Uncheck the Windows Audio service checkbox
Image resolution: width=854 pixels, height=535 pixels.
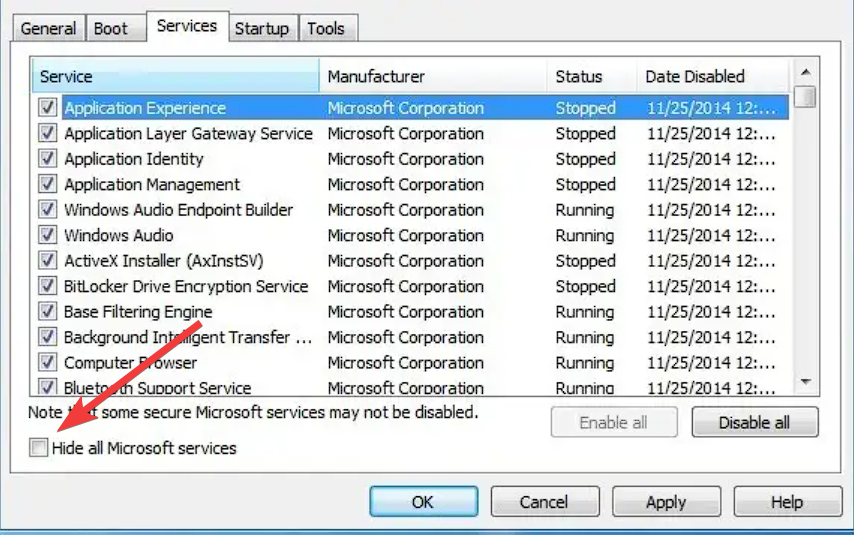tap(47, 235)
